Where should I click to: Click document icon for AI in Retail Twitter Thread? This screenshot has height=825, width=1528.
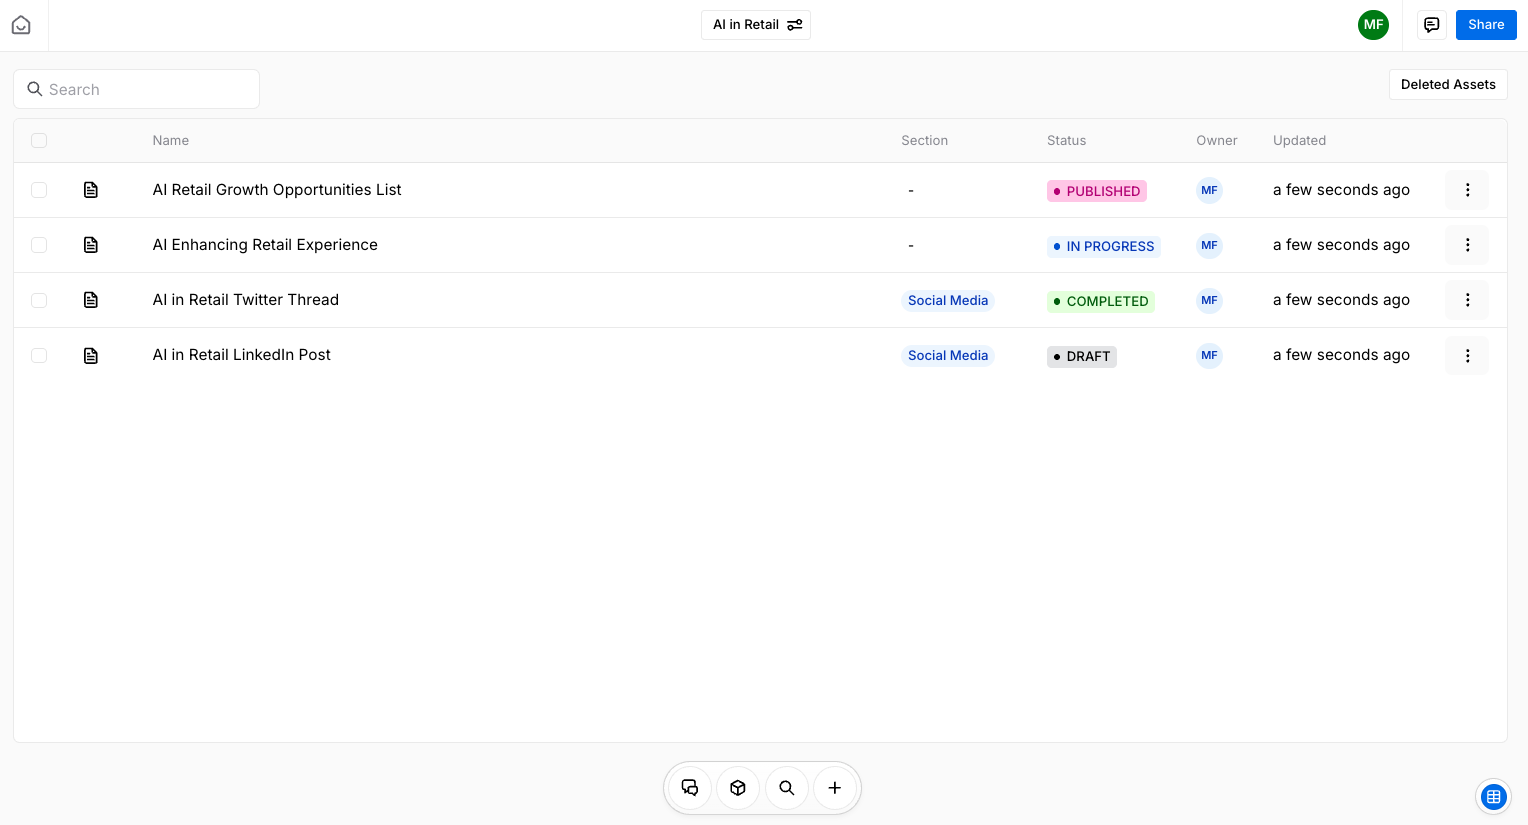click(91, 300)
